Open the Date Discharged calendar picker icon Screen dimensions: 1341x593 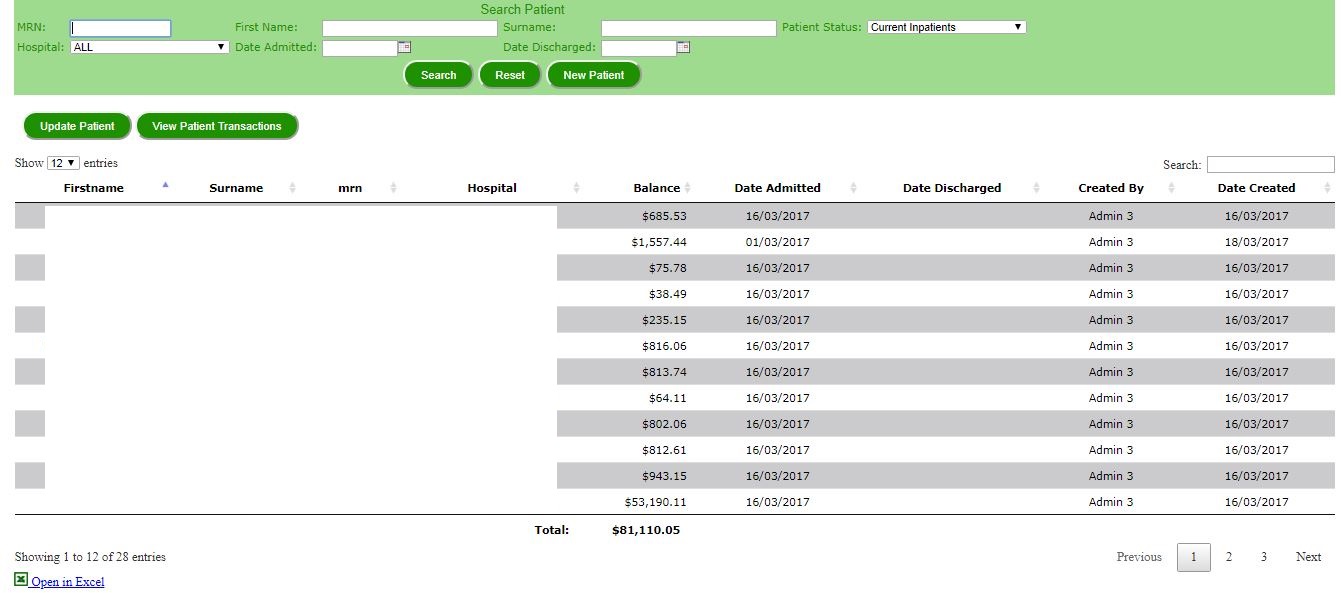[x=683, y=47]
